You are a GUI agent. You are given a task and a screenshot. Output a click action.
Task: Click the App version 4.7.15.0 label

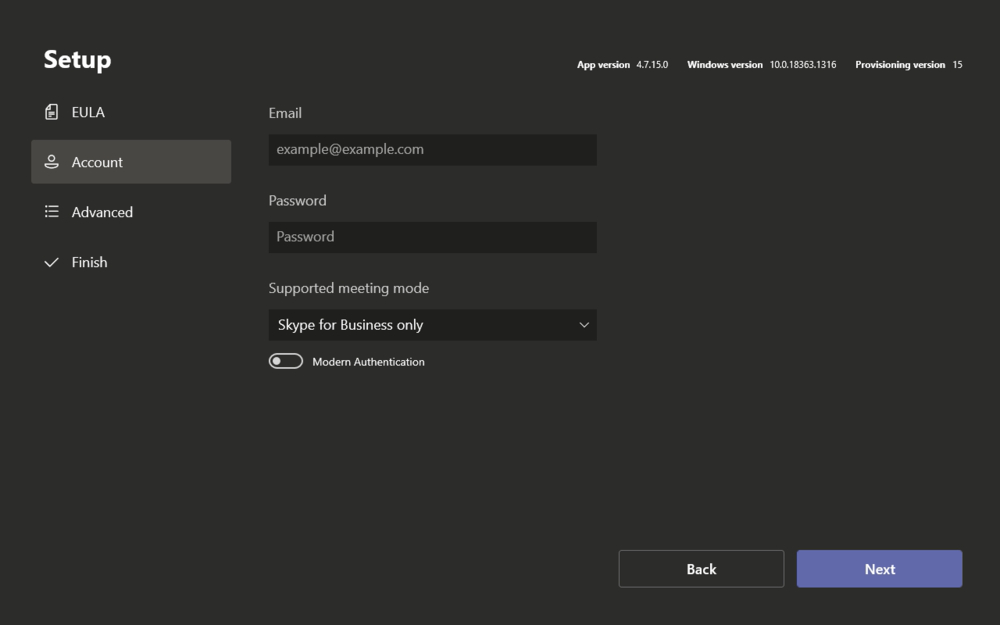point(623,64)
